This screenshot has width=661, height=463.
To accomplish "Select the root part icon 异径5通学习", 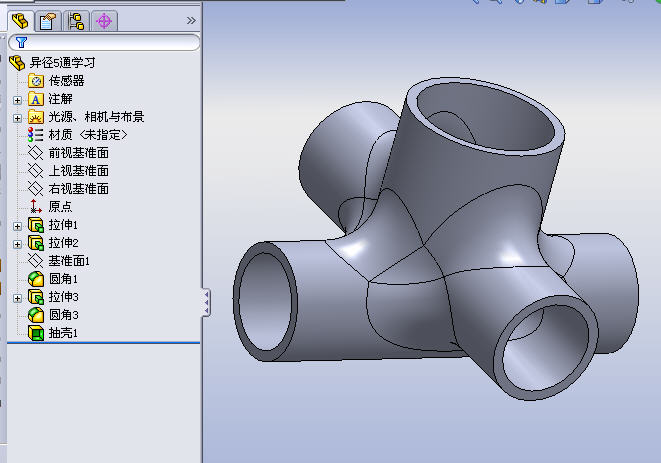I will coord(17,63).
